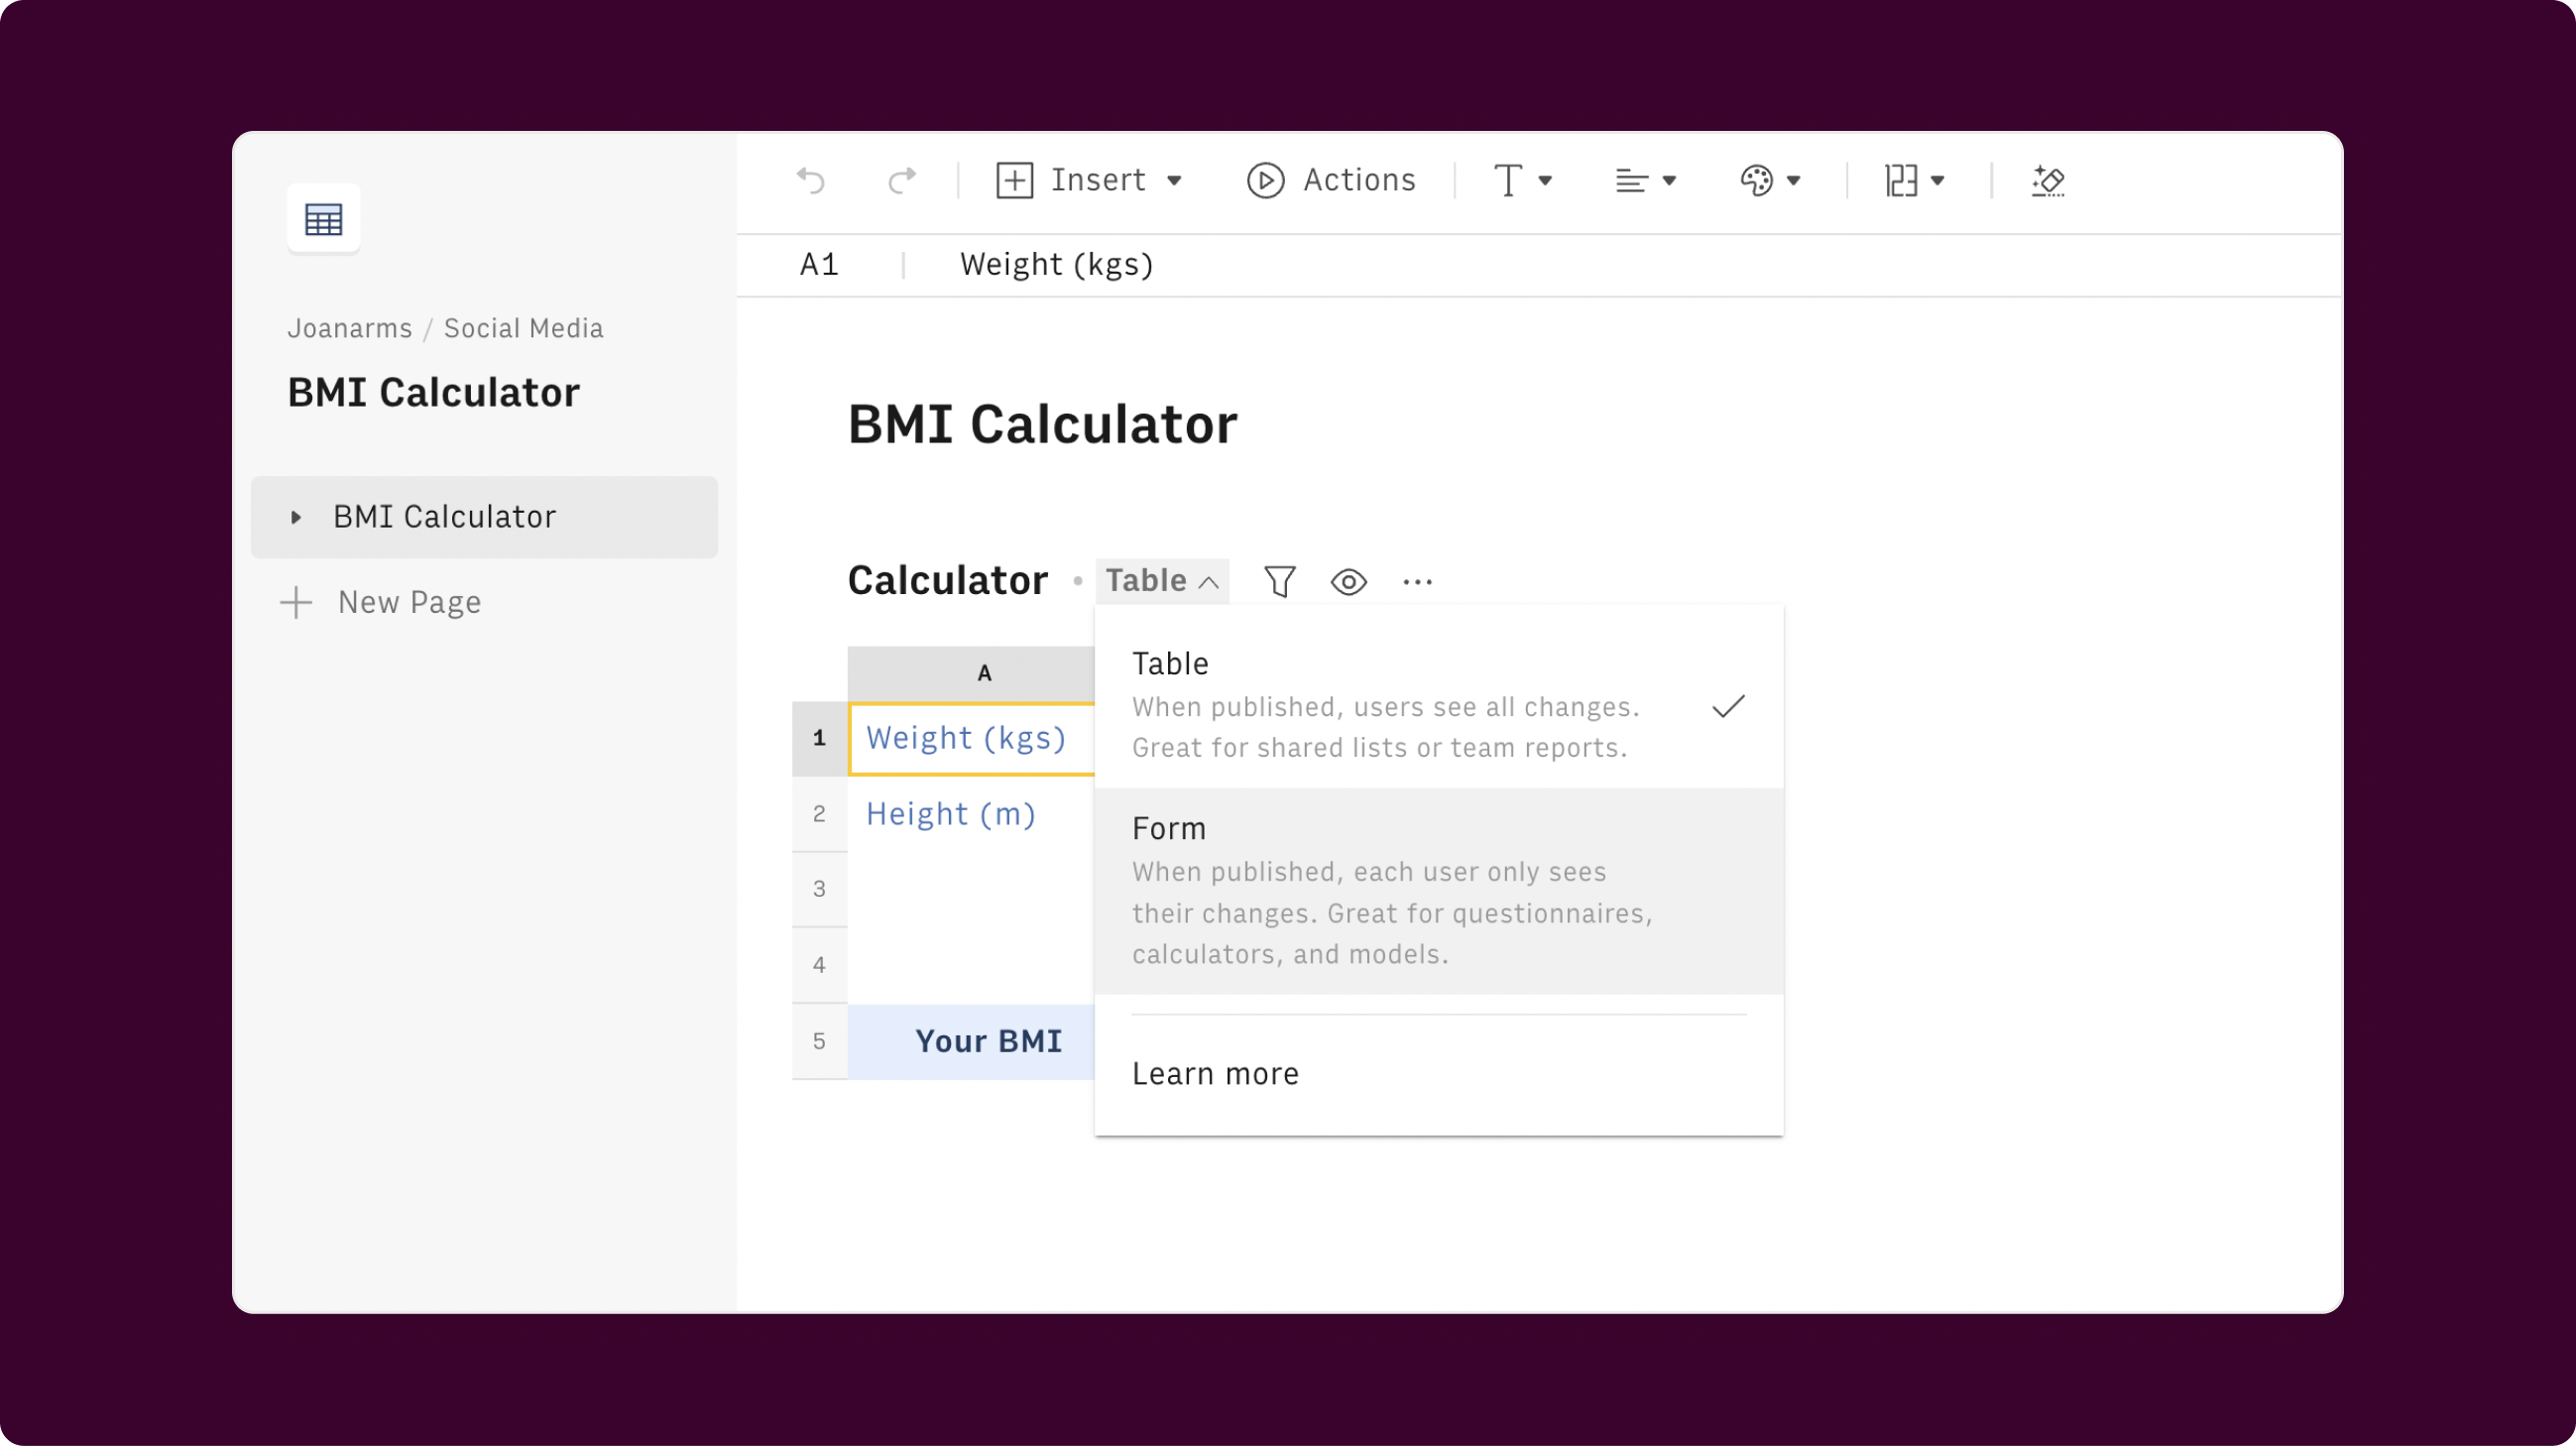Image resolution: width=2576 pixels, height=1446 pixels.
Task: Click the clear formatting eraser icon
Action: tap(2047, 181)
